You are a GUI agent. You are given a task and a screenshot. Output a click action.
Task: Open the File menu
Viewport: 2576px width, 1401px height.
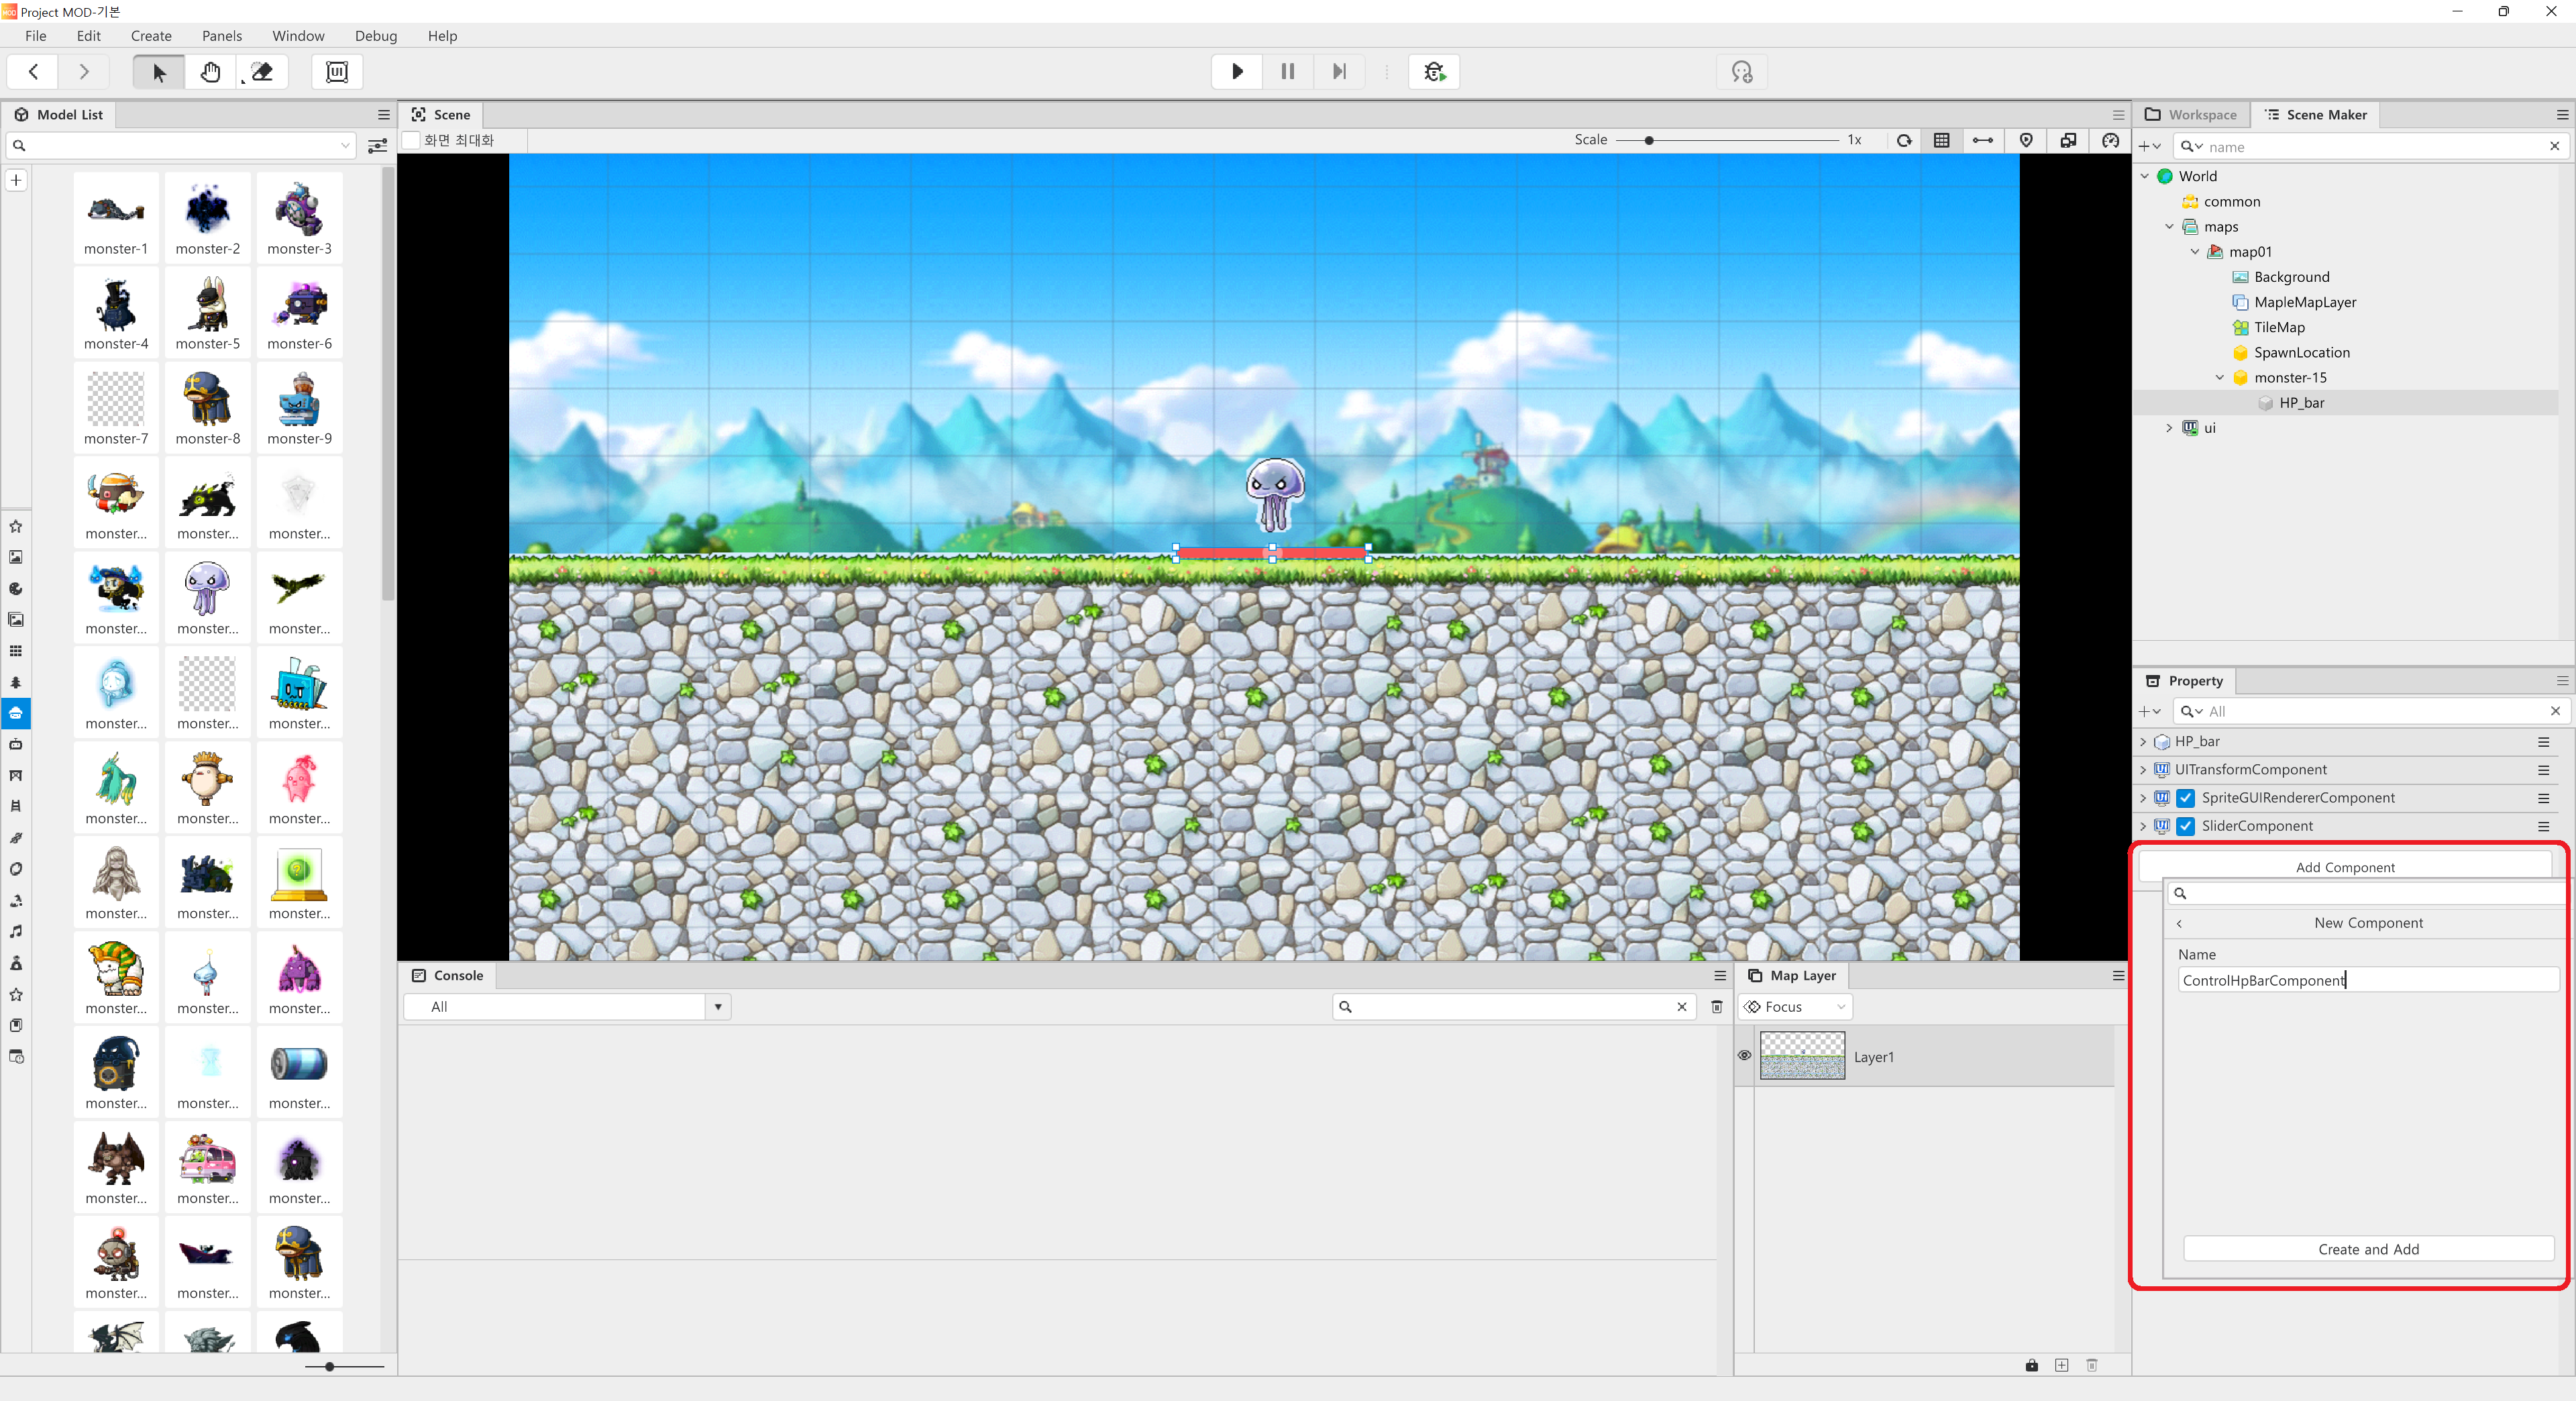click(x=36, y=36)
